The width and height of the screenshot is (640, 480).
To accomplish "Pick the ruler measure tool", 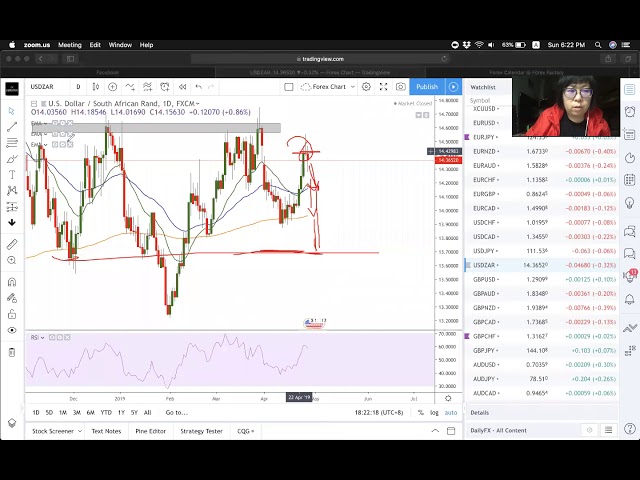I will coord(12,244).
